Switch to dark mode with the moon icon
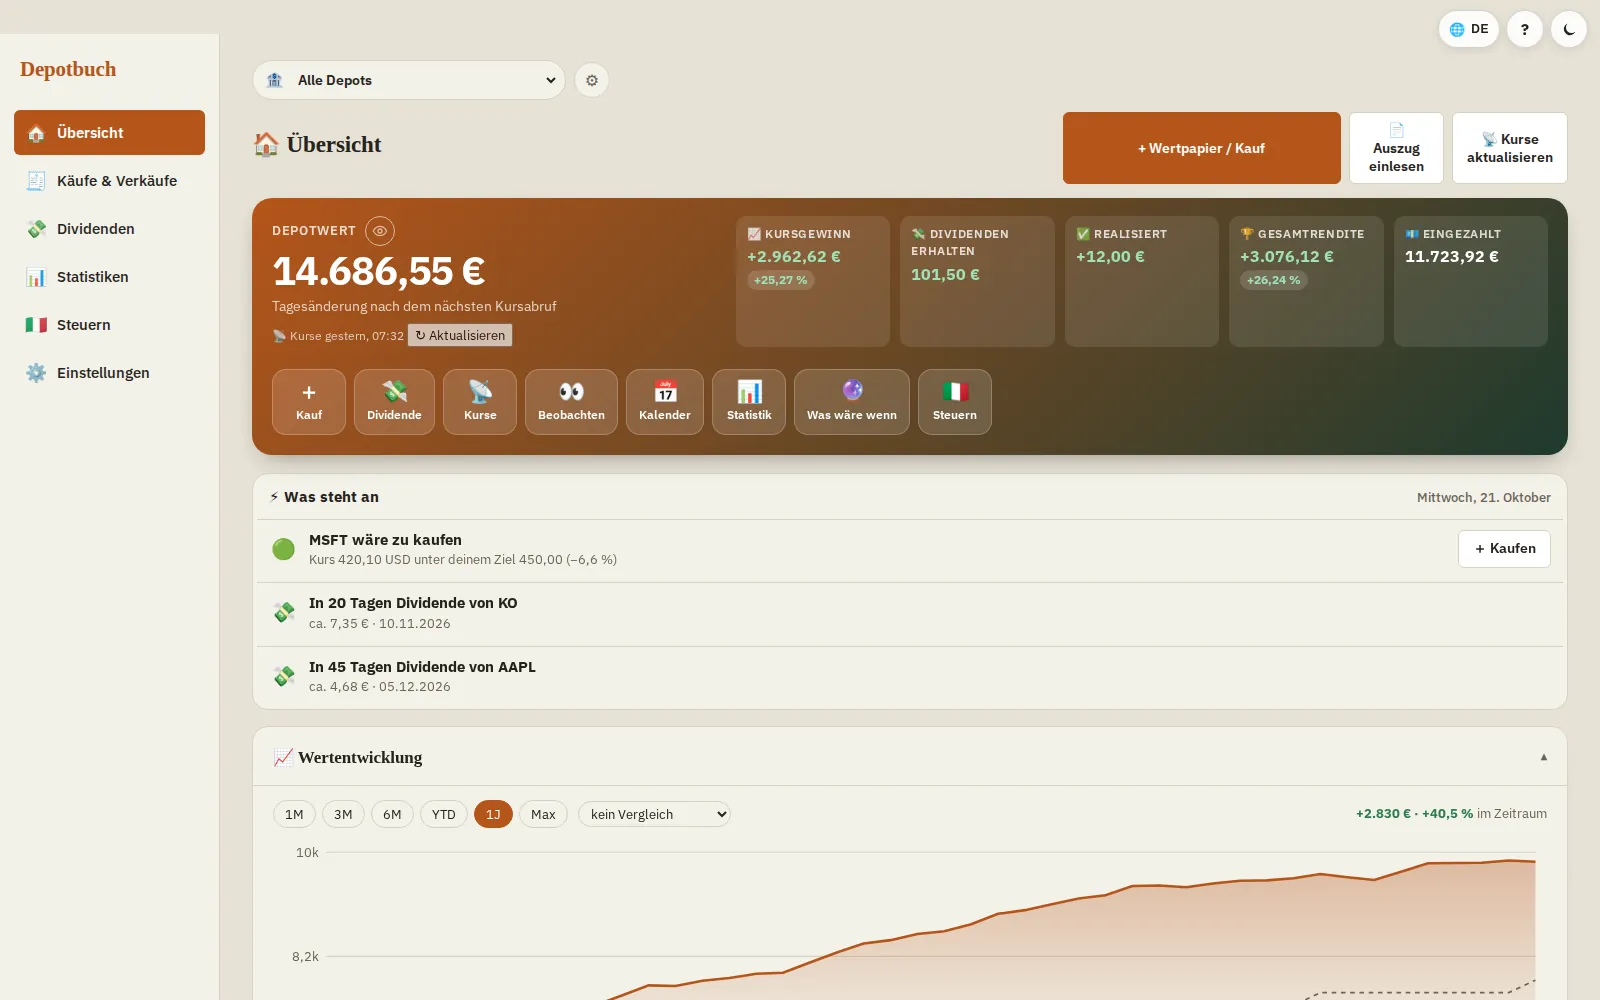 pos(1569,29)
